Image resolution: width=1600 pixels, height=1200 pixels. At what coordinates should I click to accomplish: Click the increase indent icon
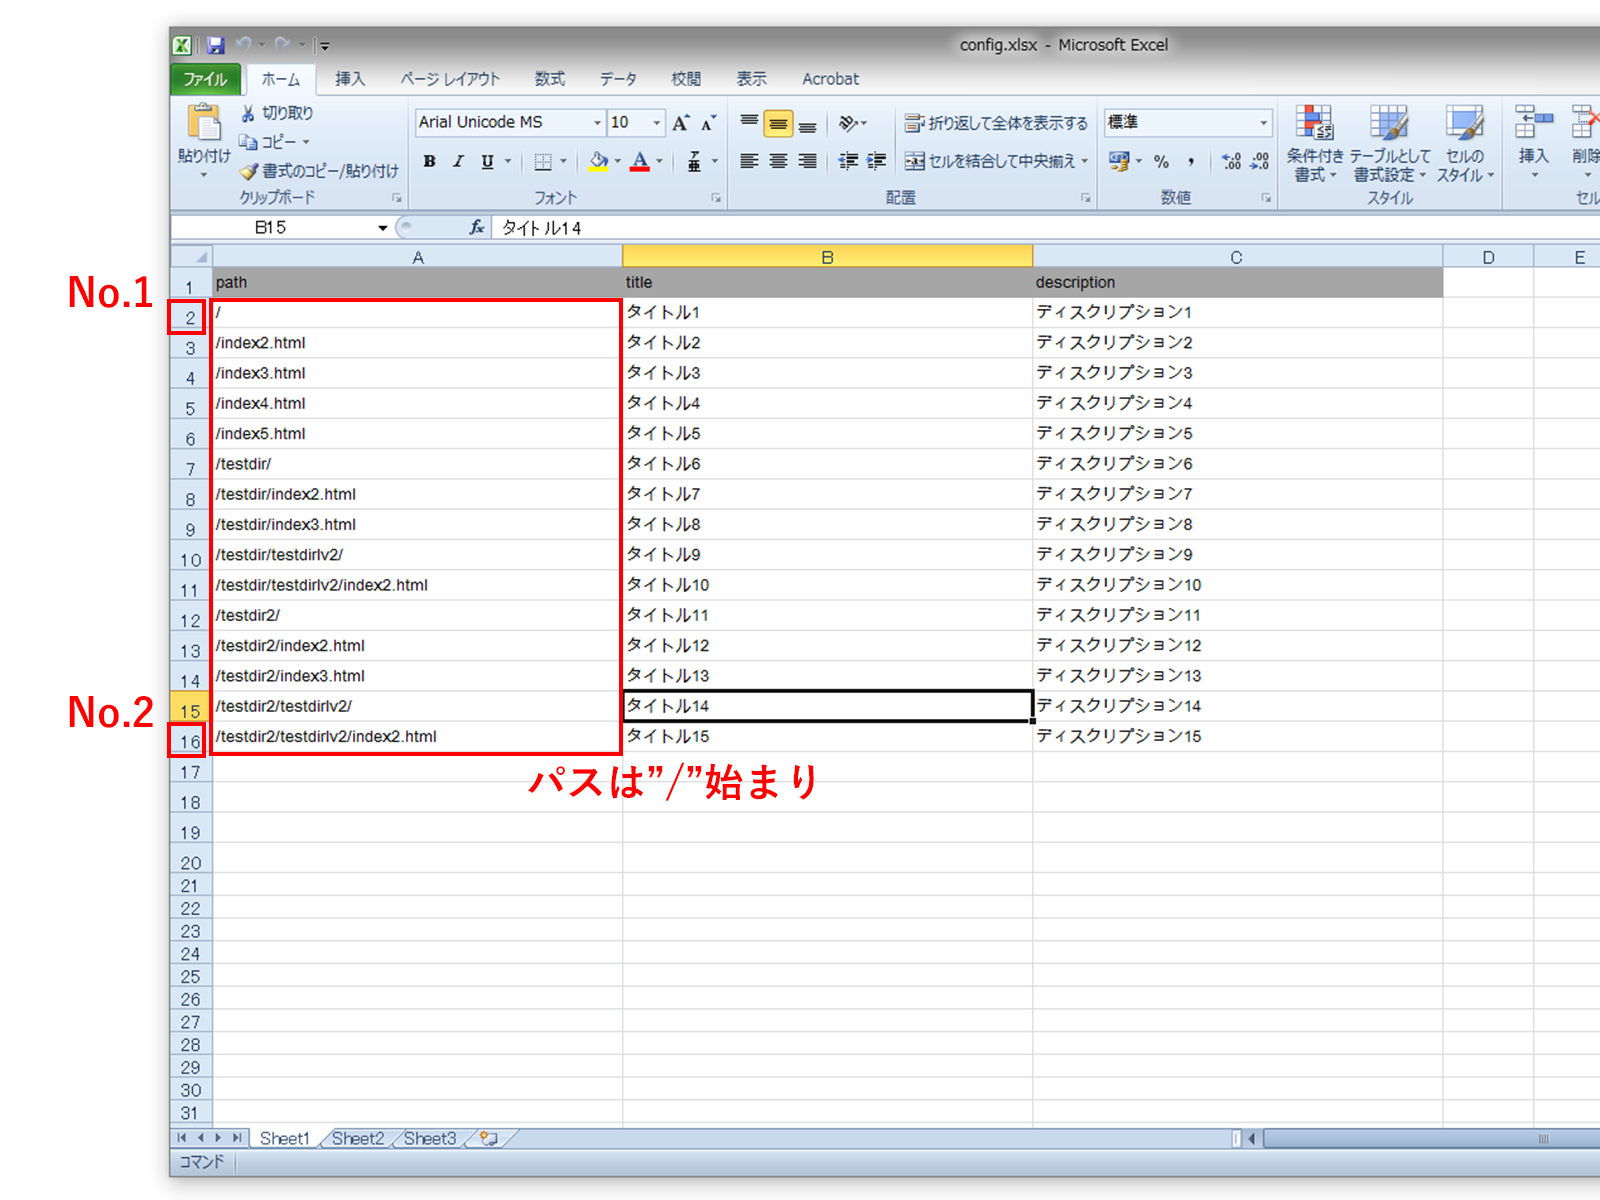[x=876, y=161]
